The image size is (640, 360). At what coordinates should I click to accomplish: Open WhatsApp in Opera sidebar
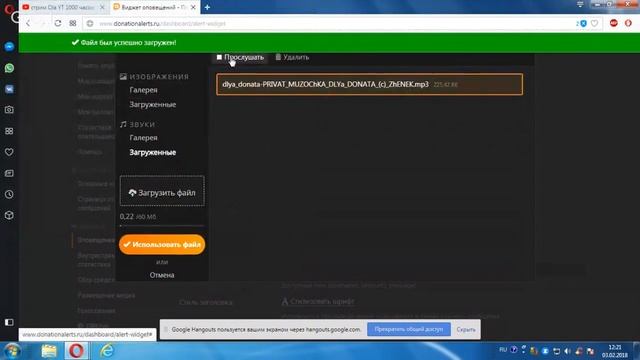(x=9, y=68)
